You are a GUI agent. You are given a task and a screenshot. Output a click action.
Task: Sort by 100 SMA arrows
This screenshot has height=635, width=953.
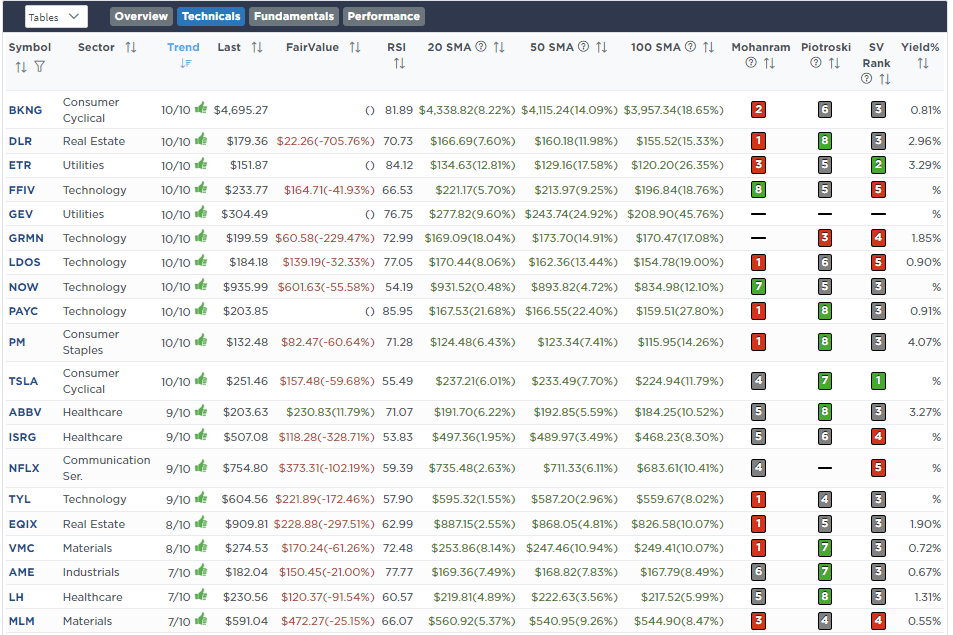pyautogui.click(x=709, y=47)
